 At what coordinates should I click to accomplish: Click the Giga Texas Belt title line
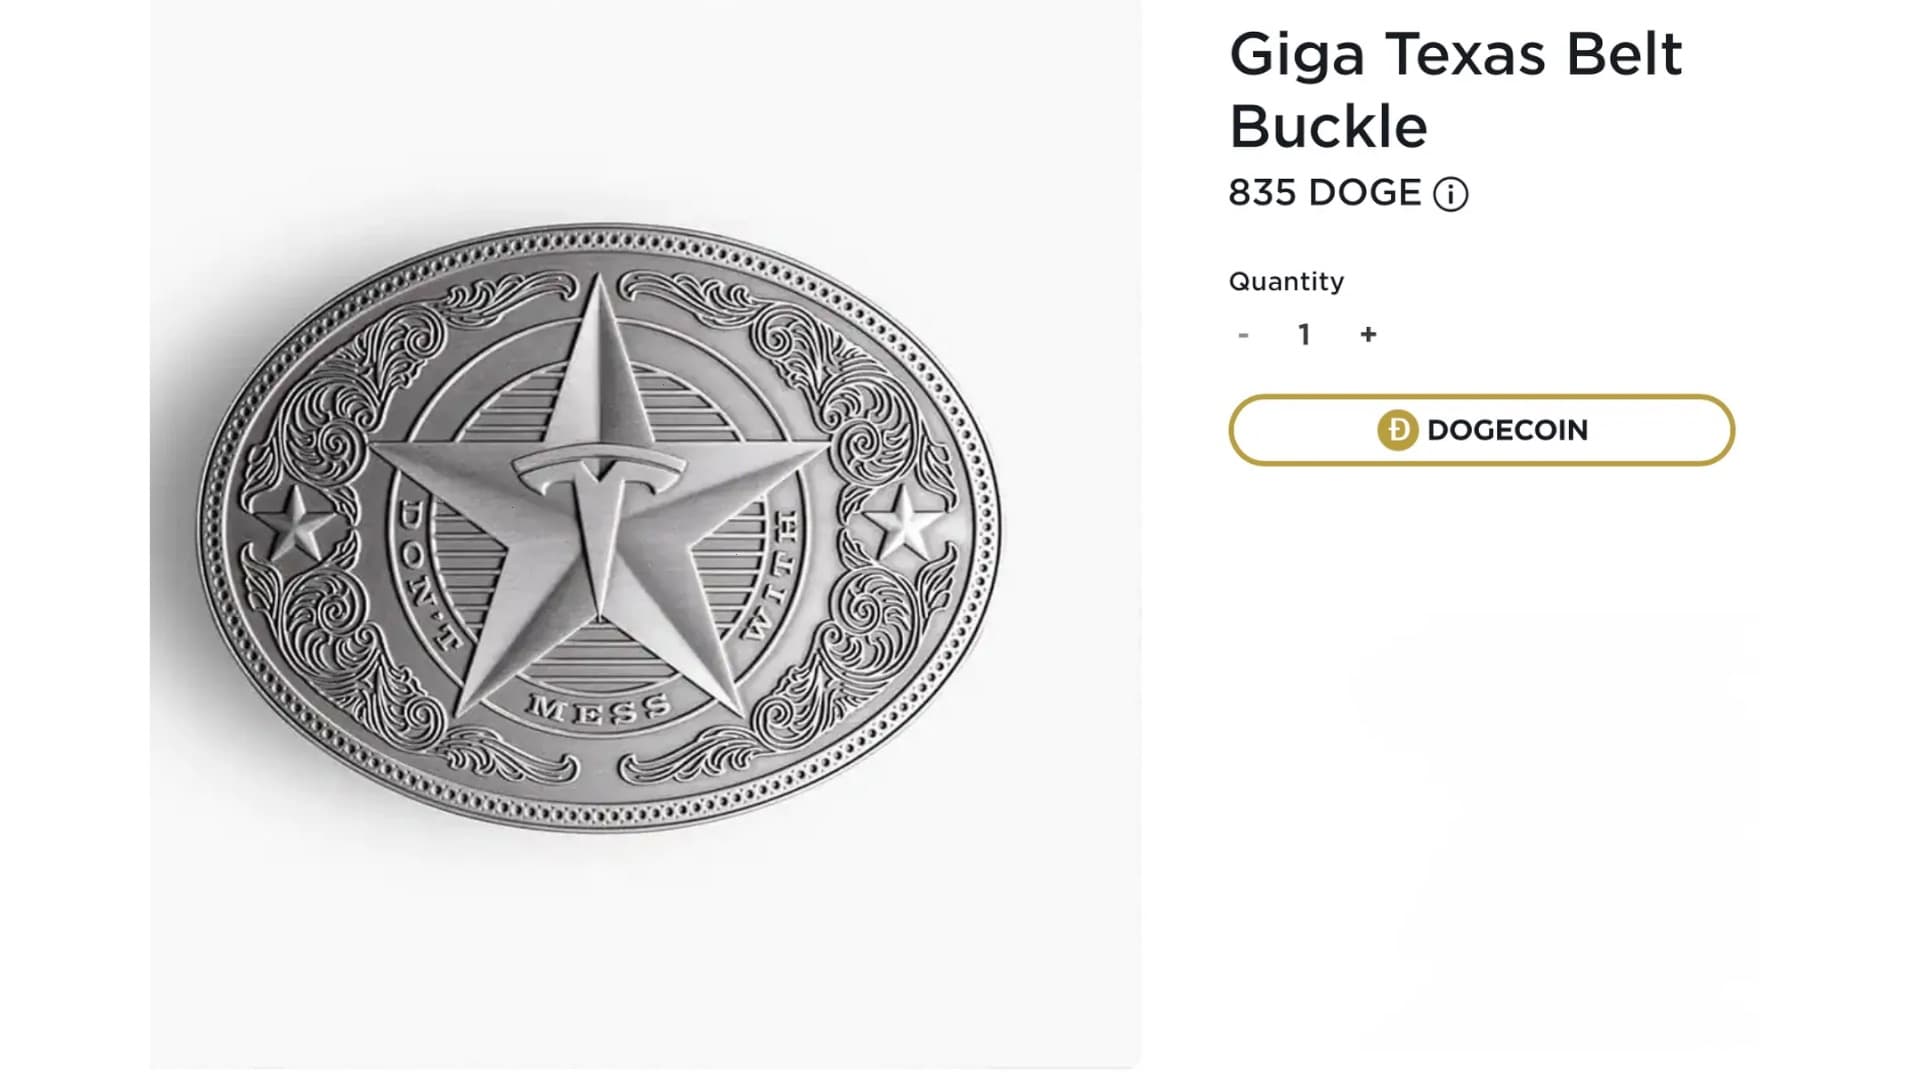(x=1455, y=54)
